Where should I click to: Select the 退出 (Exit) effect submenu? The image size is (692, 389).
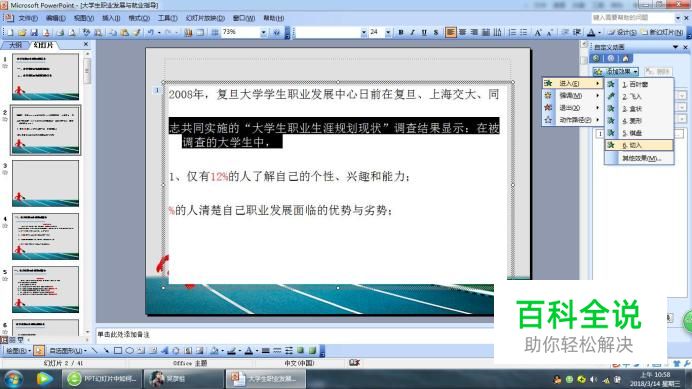click(572, 108)
